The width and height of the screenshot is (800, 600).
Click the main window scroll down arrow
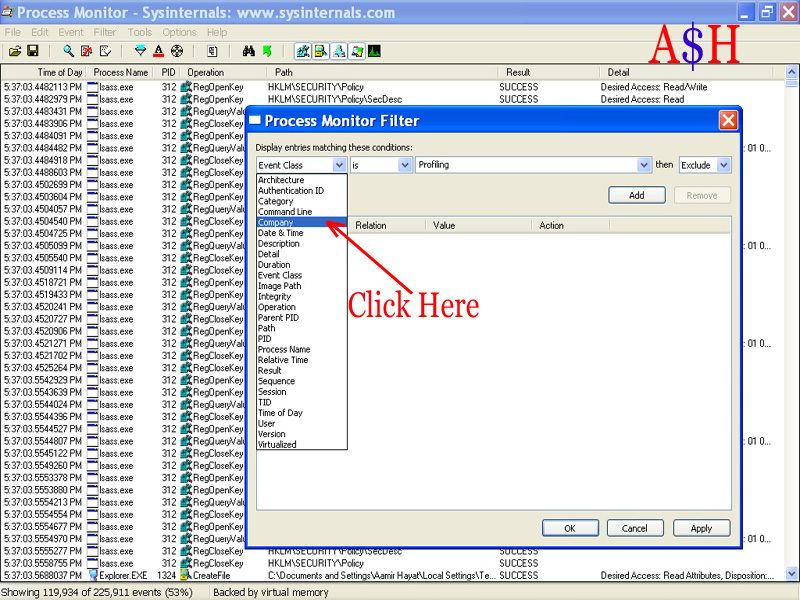791,573
